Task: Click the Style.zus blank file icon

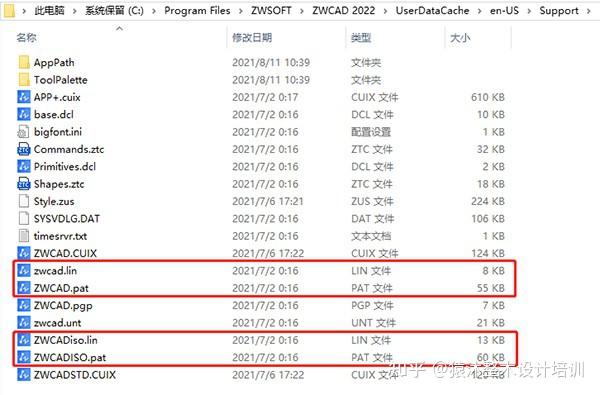Action: [x=24, y=201]
